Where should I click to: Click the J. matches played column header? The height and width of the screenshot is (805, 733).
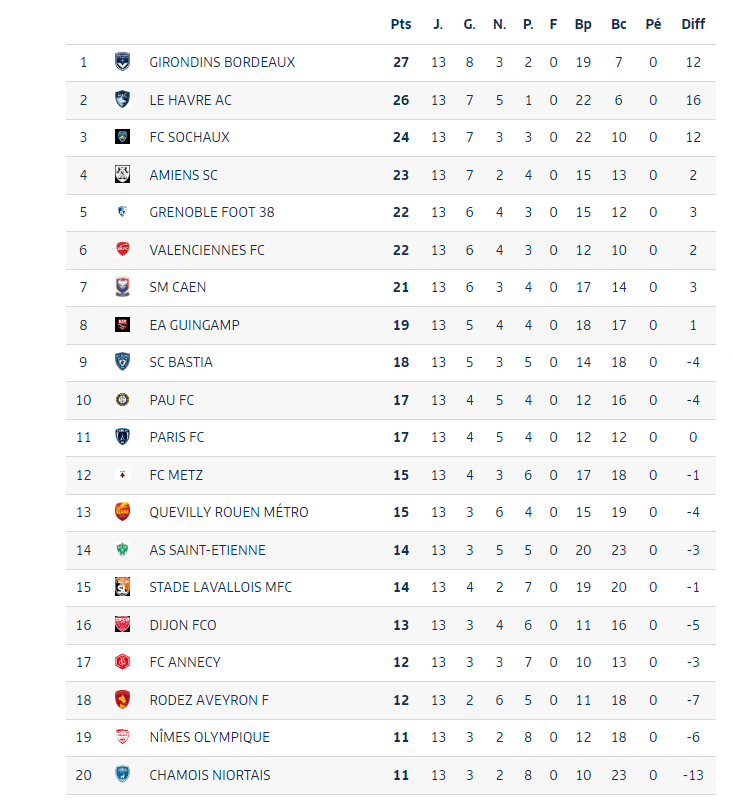coord(438,24)
